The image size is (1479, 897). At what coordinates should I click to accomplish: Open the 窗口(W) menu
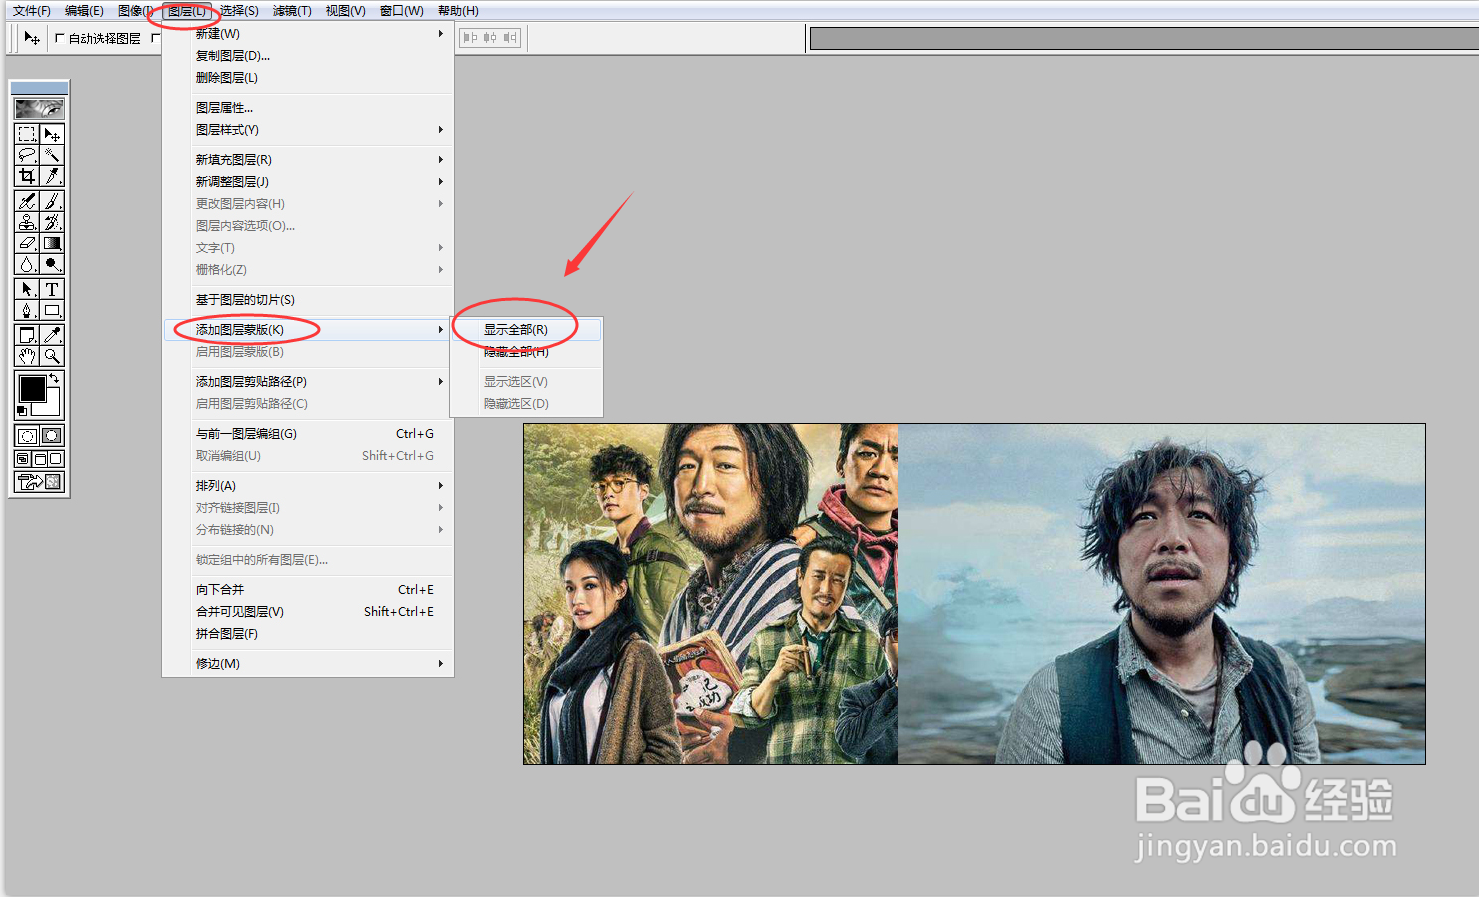coord(401,11)
